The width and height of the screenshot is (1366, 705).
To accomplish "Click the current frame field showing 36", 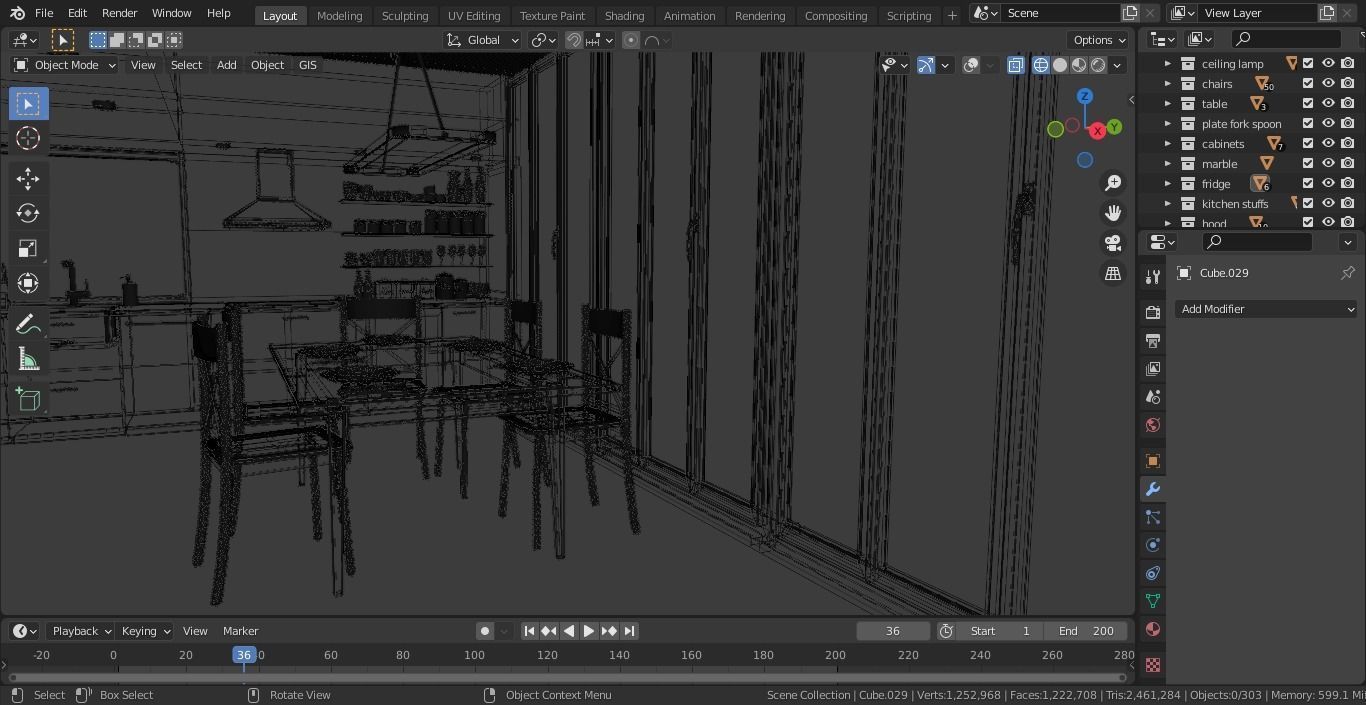I will pos(893,631).
